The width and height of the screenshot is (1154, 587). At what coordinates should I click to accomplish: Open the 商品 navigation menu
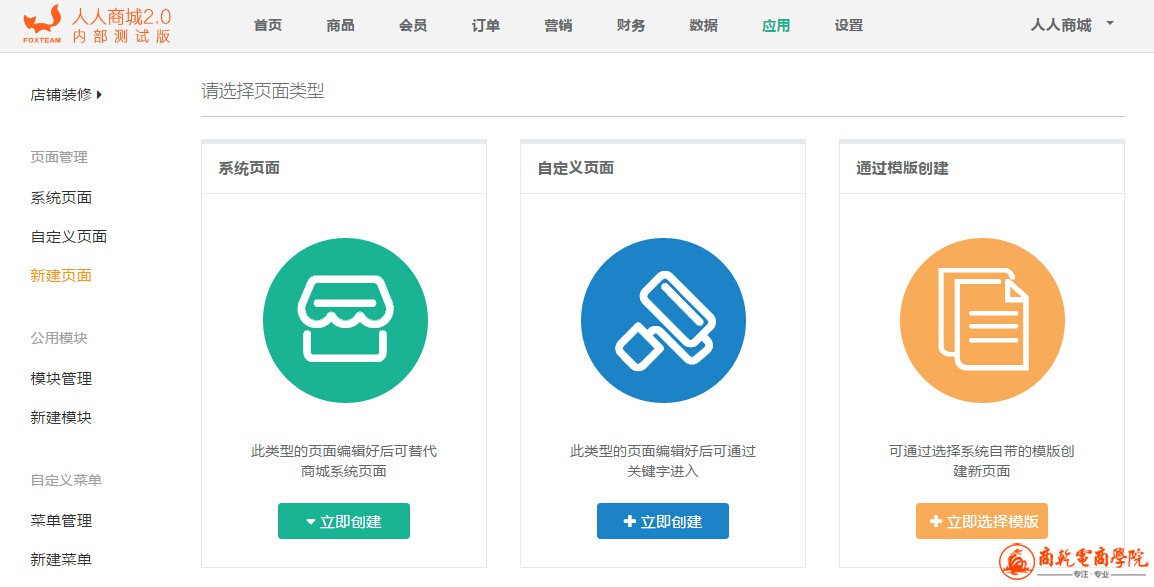coord(341,25)
